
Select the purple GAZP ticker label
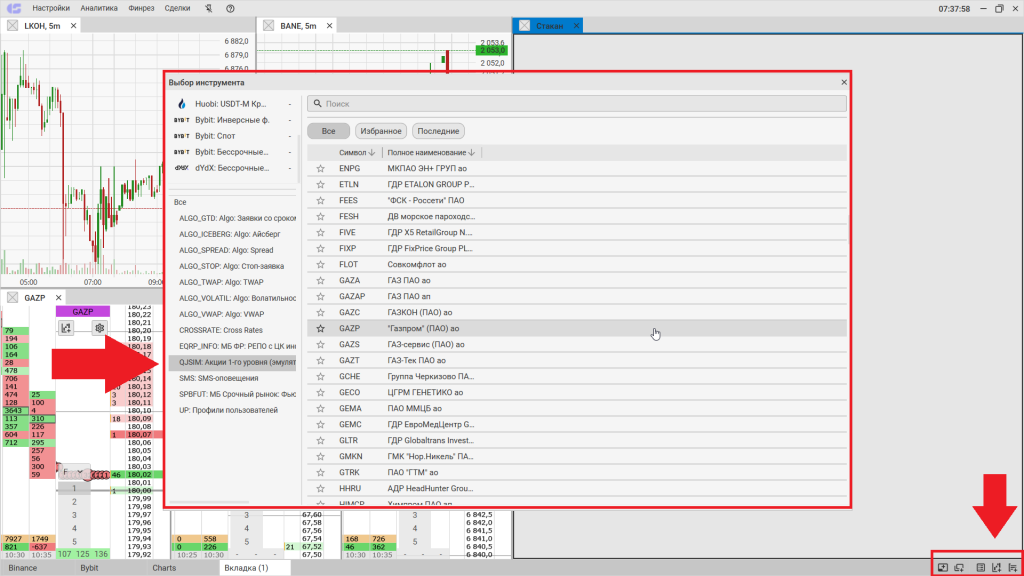[x=82, y=311]
